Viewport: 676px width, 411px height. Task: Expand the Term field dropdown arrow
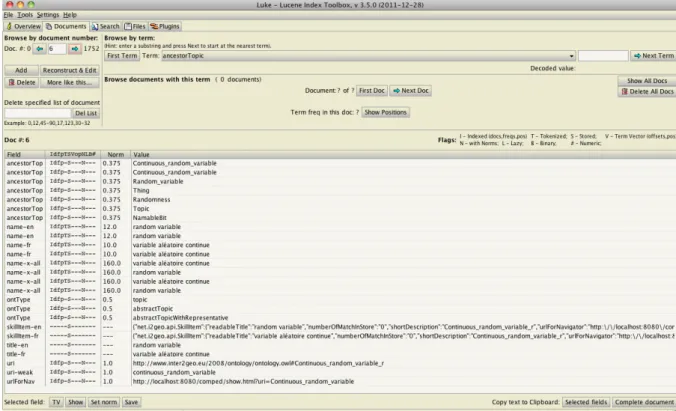pyautogui.click(x=571, y=56)
